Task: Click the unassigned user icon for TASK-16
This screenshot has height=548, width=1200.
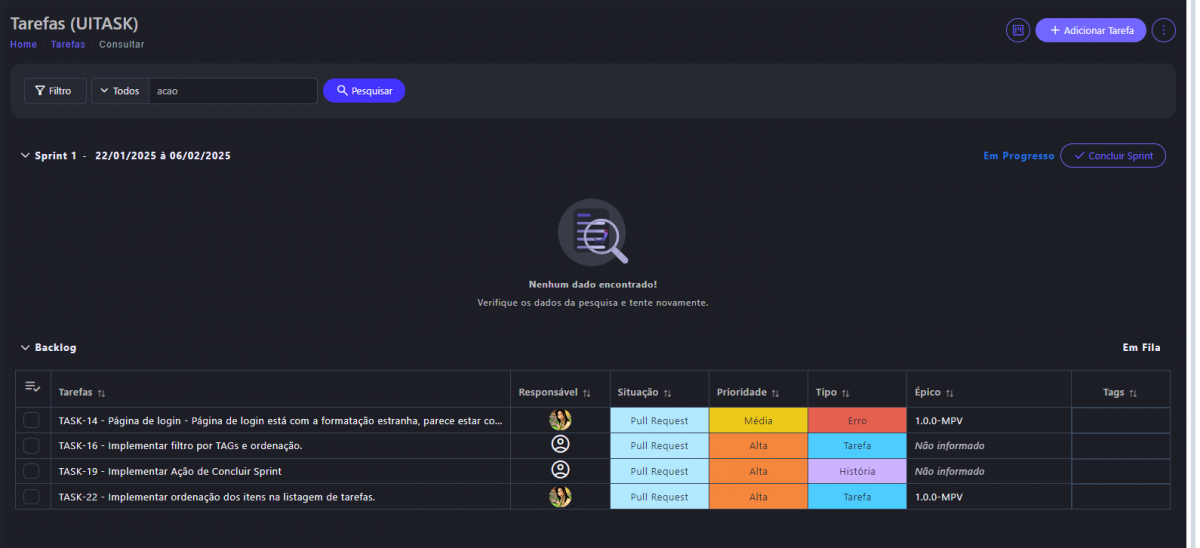Action: pos(560,445)
